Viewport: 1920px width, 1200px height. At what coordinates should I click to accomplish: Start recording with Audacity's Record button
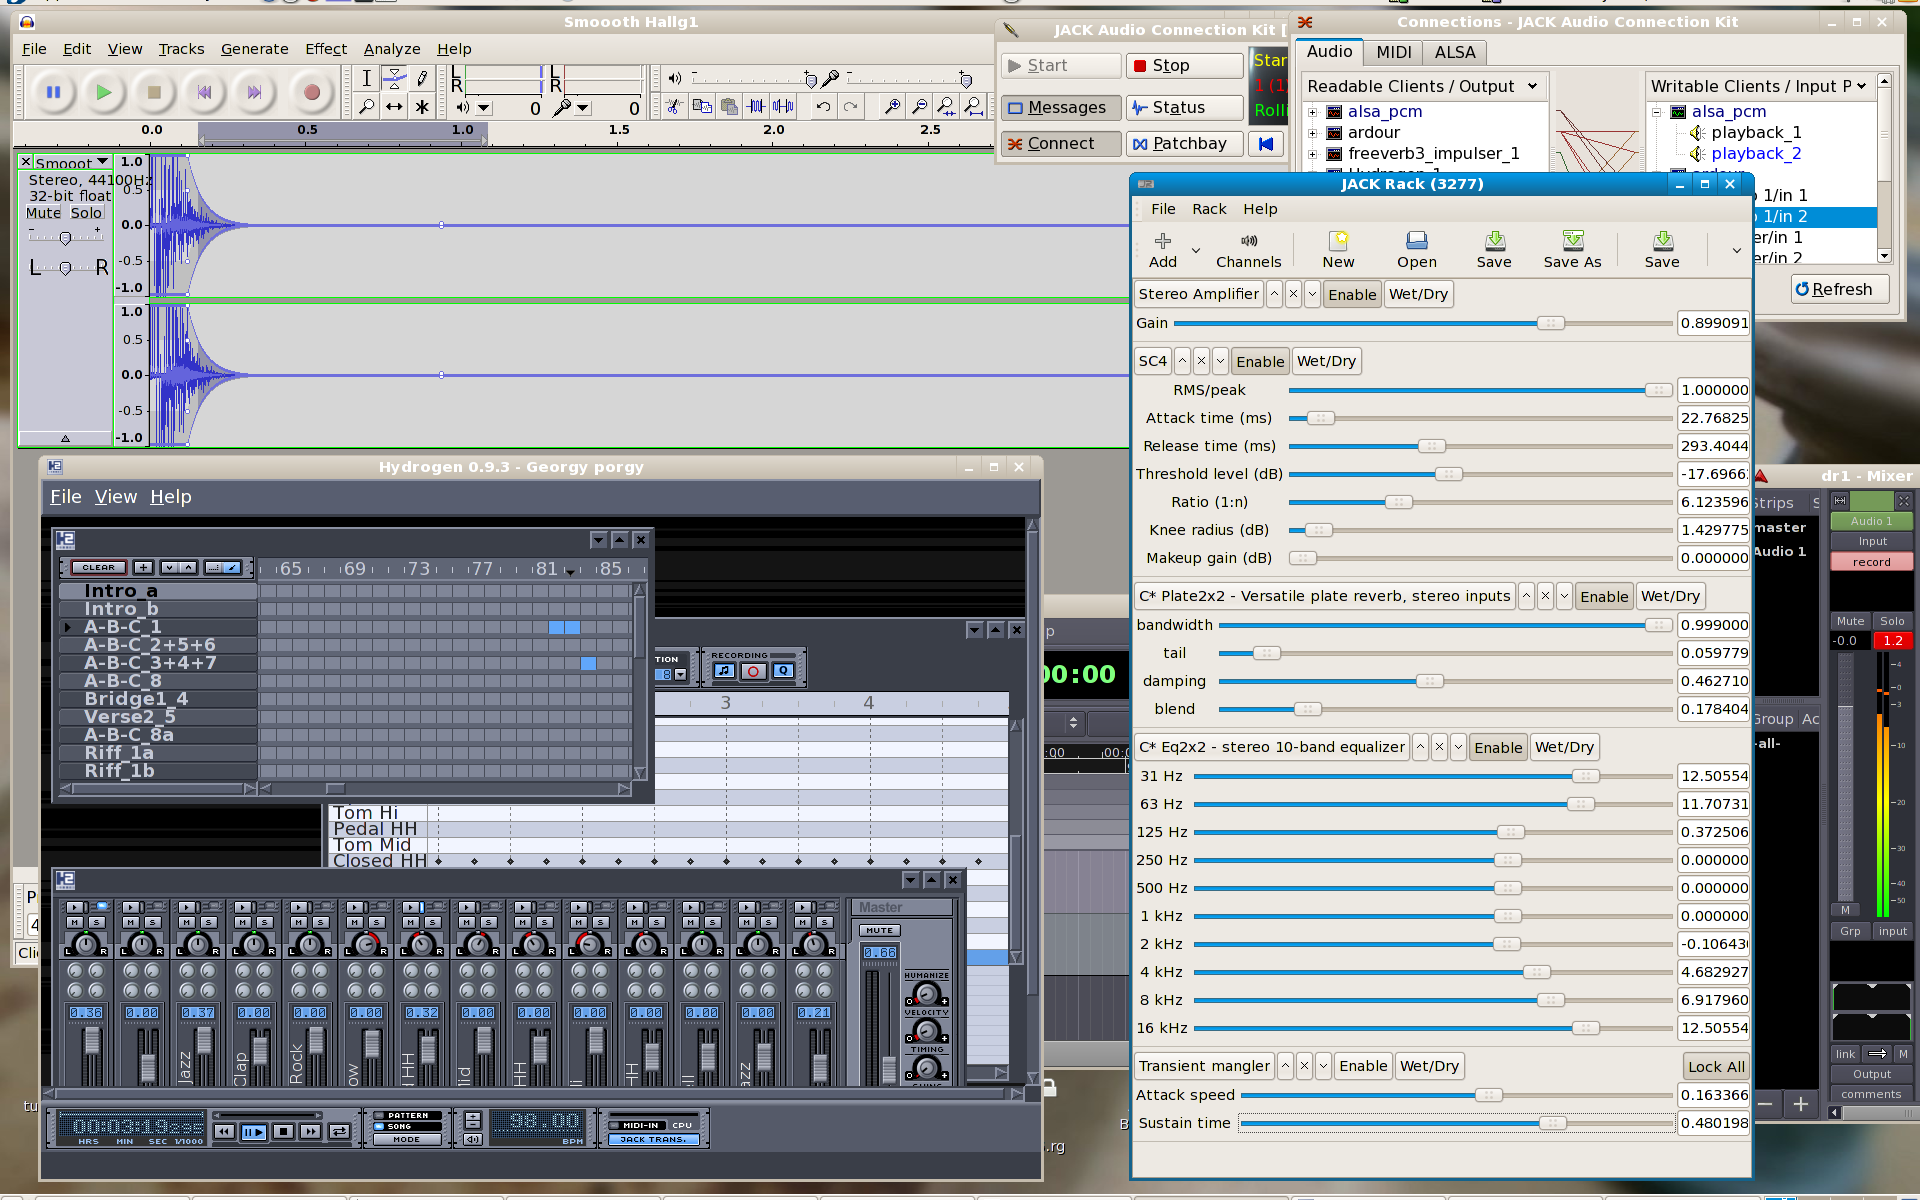[x=312, y=92]
